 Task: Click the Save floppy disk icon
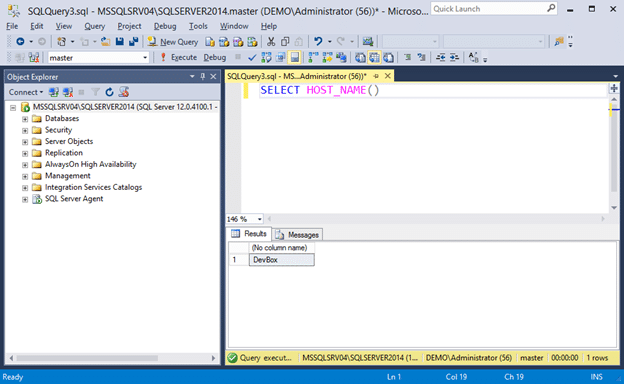tap(119, 41)
